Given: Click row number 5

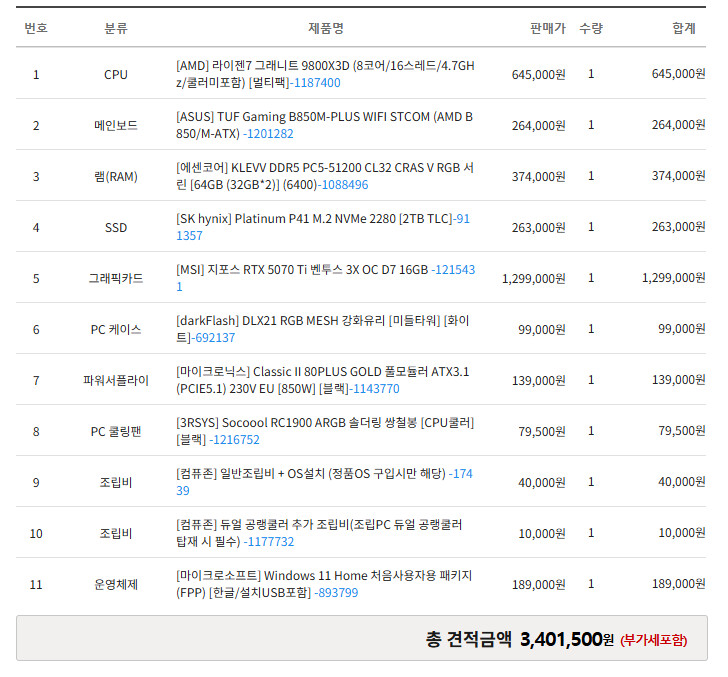Looking at the screenshot, I should 36,278.
